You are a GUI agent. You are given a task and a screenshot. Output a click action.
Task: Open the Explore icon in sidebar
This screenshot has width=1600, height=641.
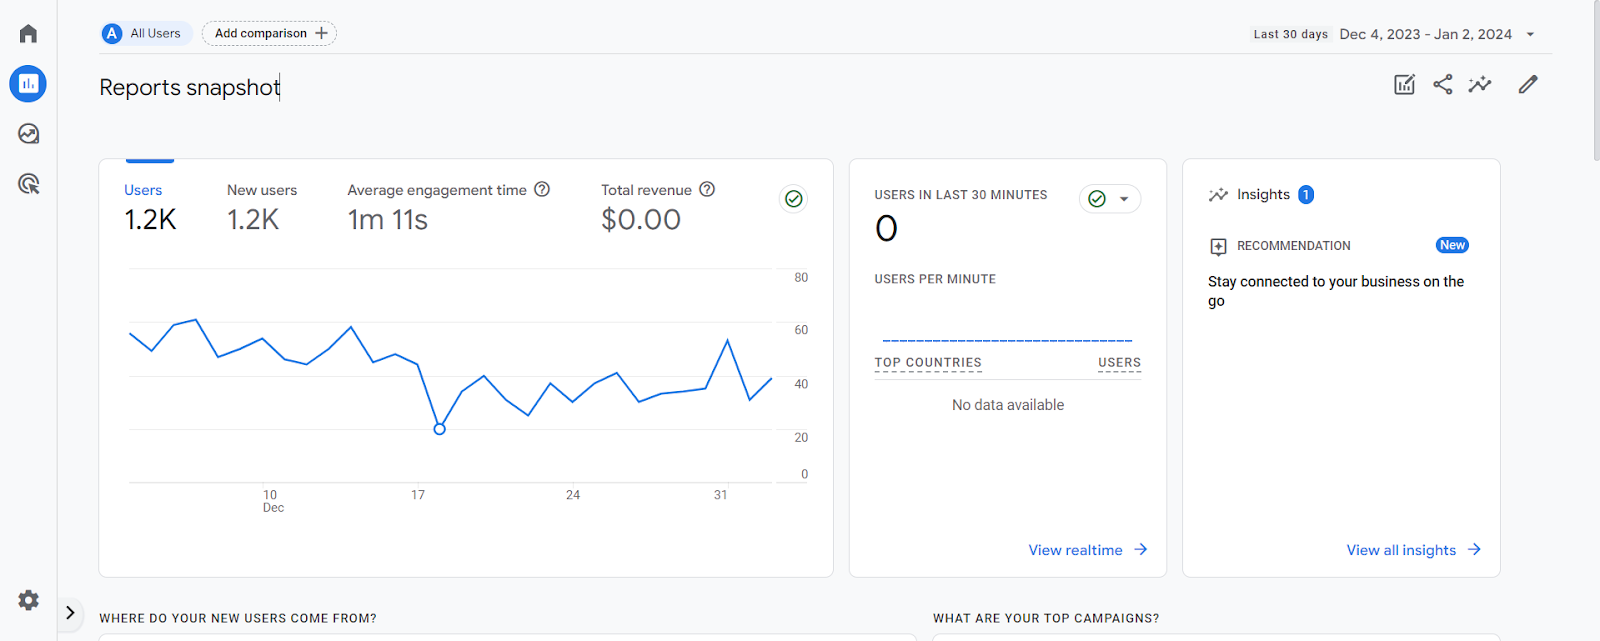(x=28, y=134)
